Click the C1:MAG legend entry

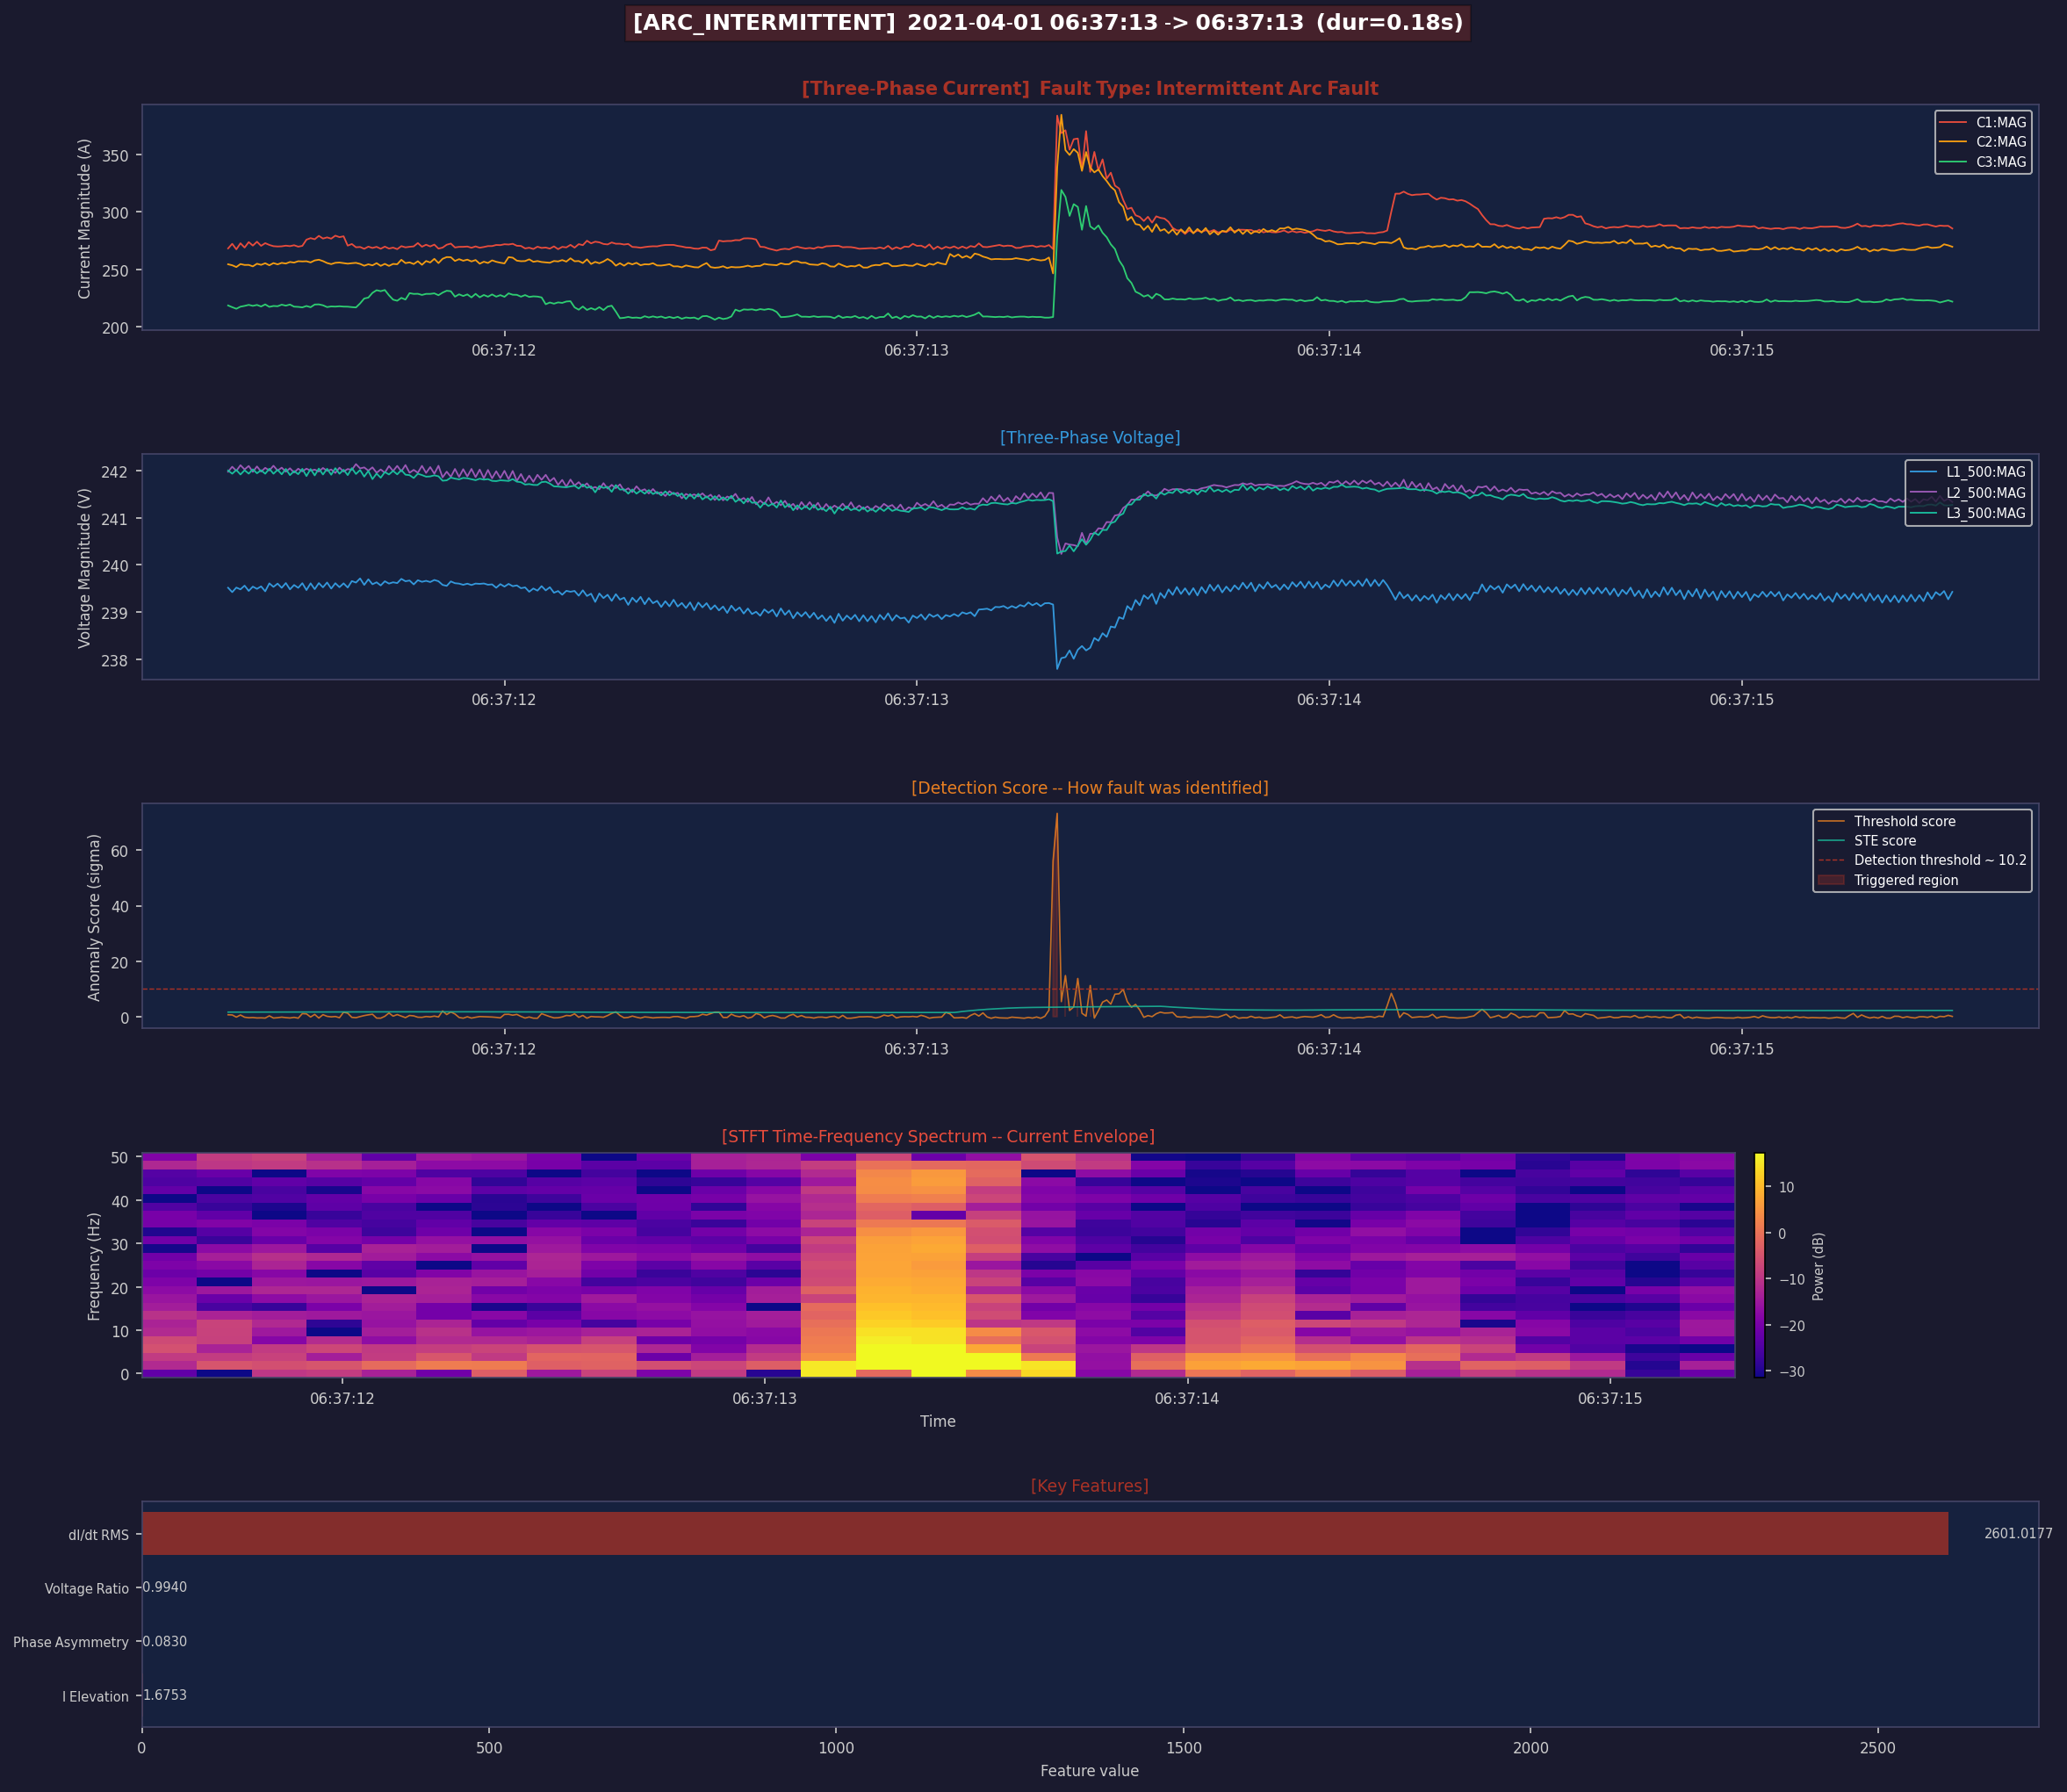[x=2000, y=122]
